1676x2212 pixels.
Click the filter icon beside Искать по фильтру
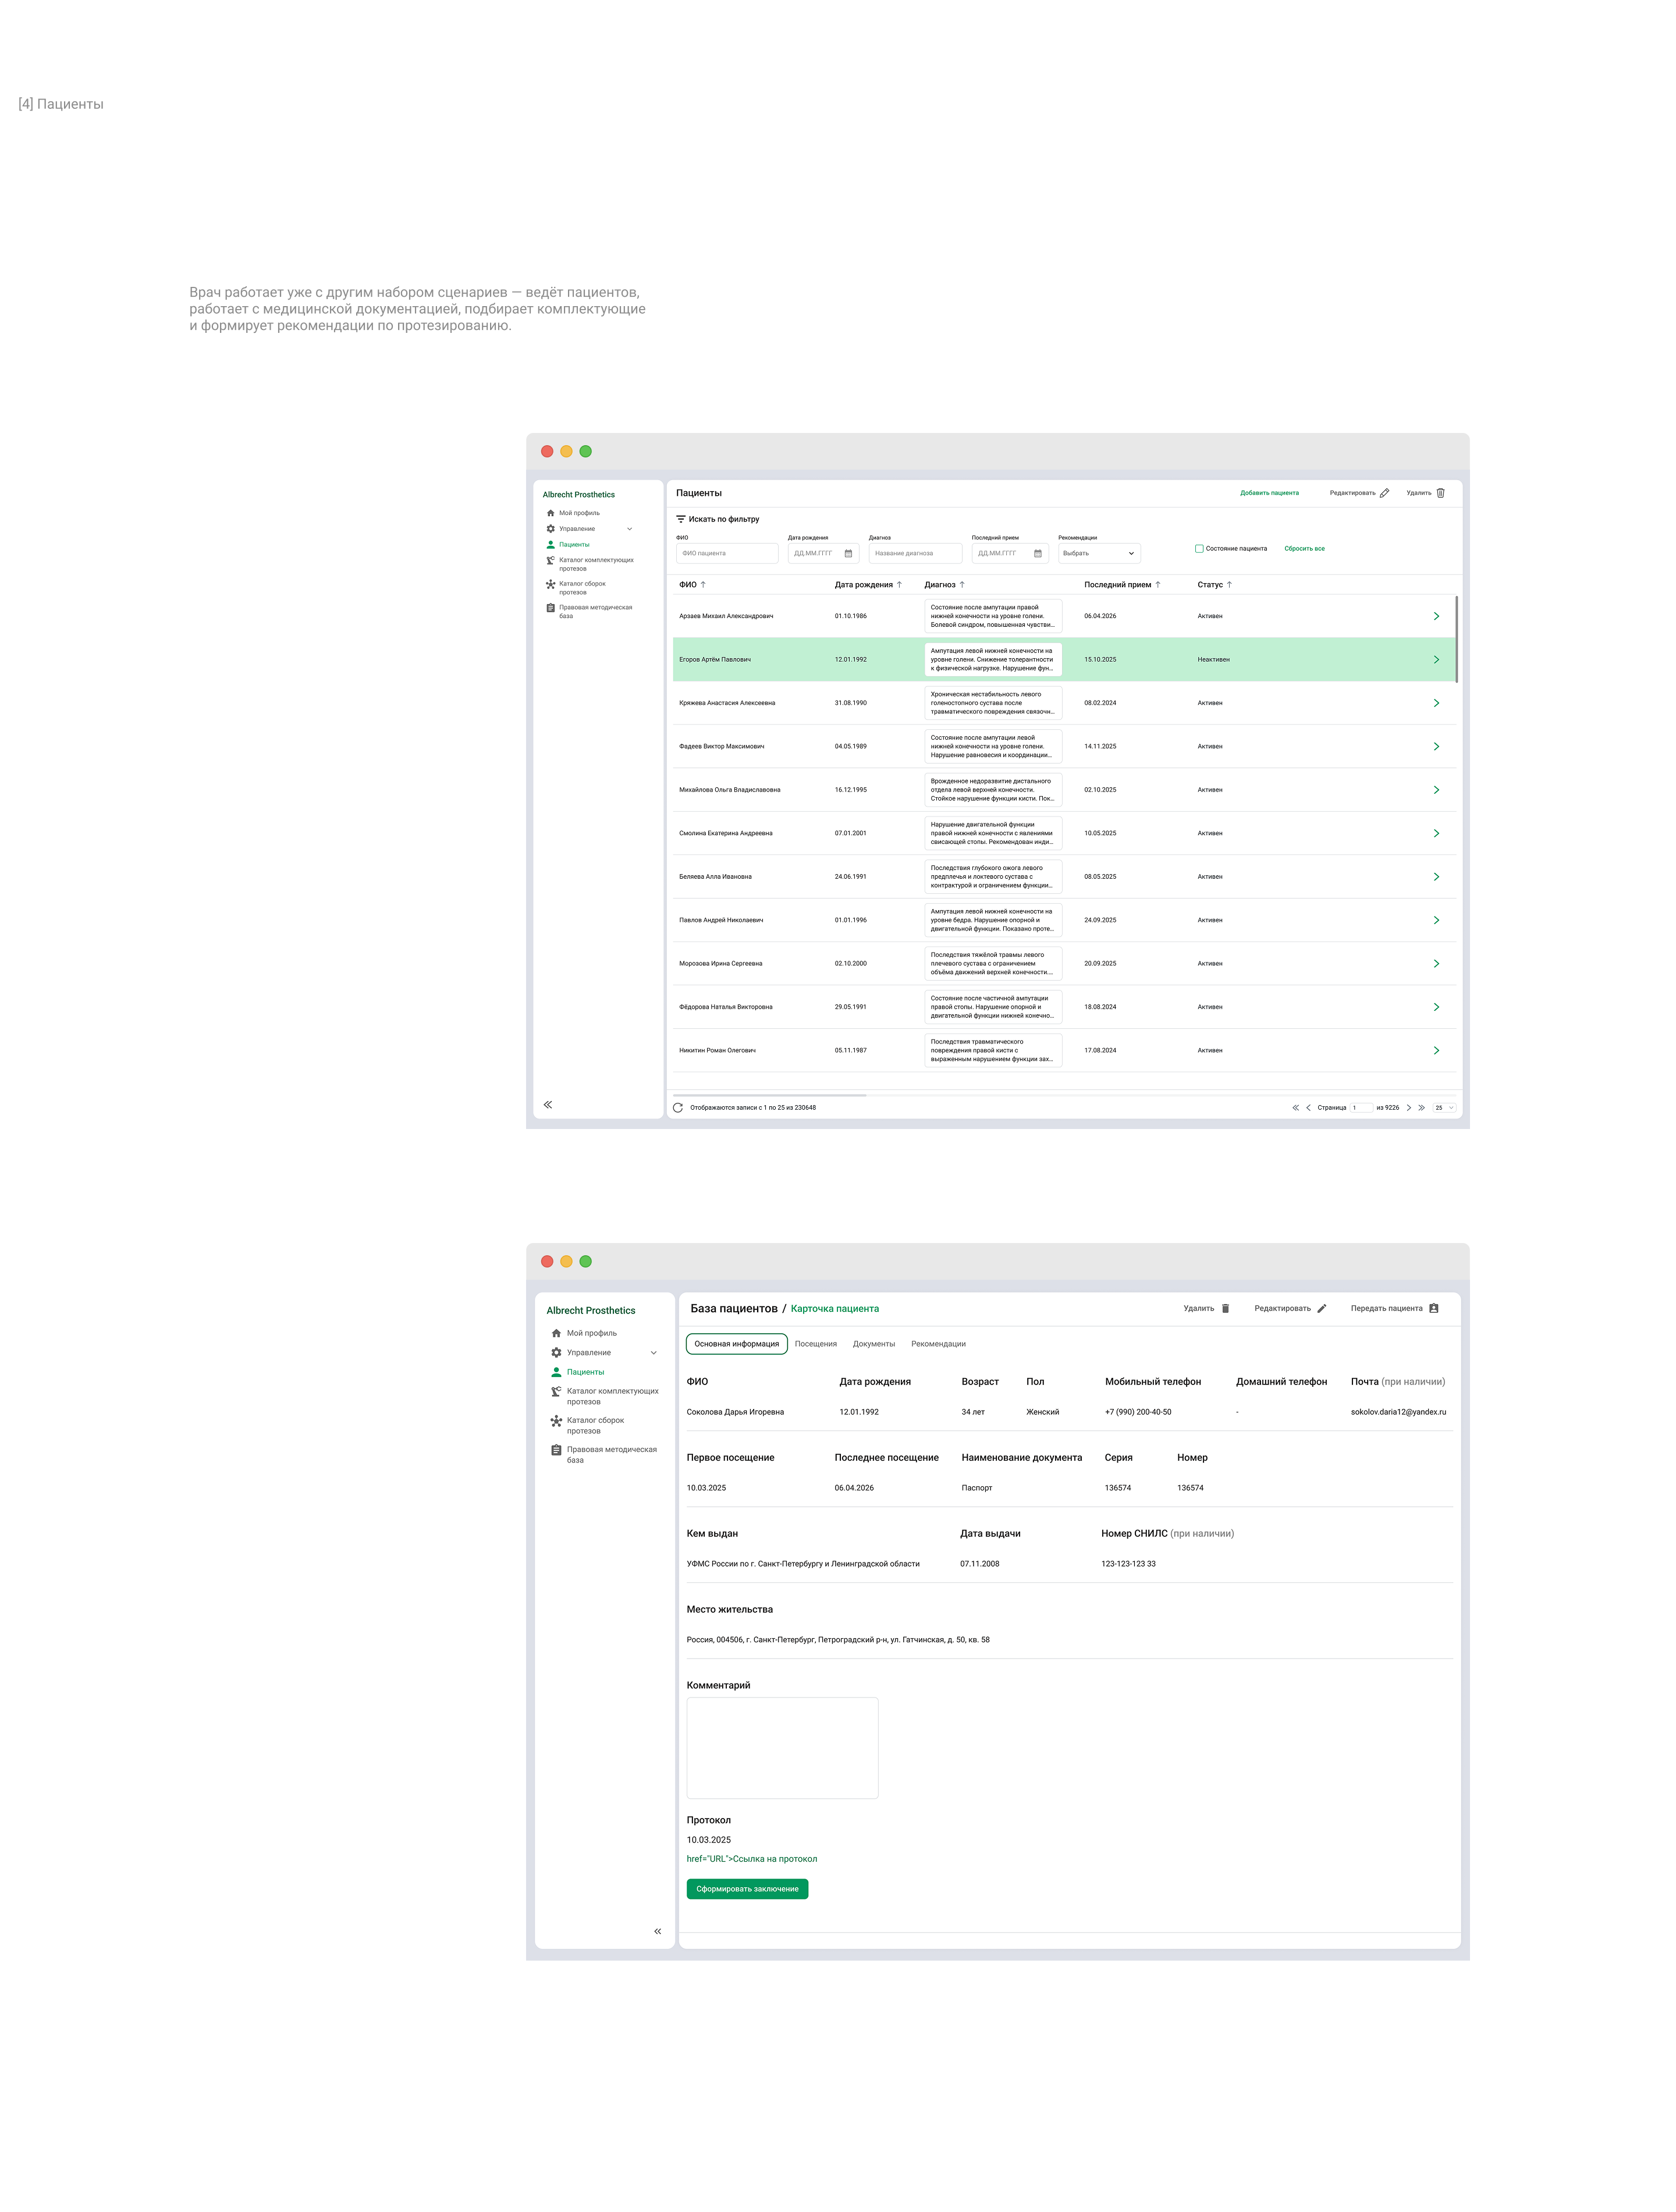681,519
